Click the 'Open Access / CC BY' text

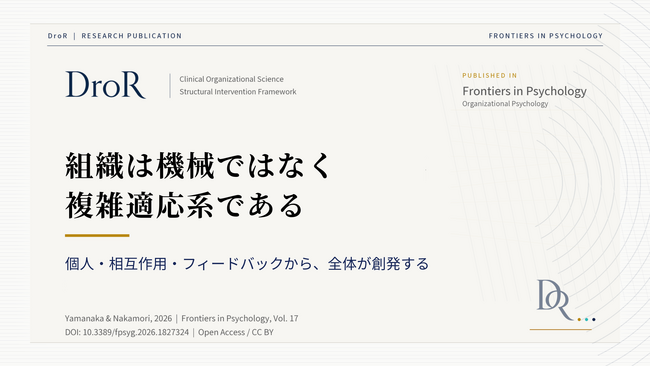235,332
